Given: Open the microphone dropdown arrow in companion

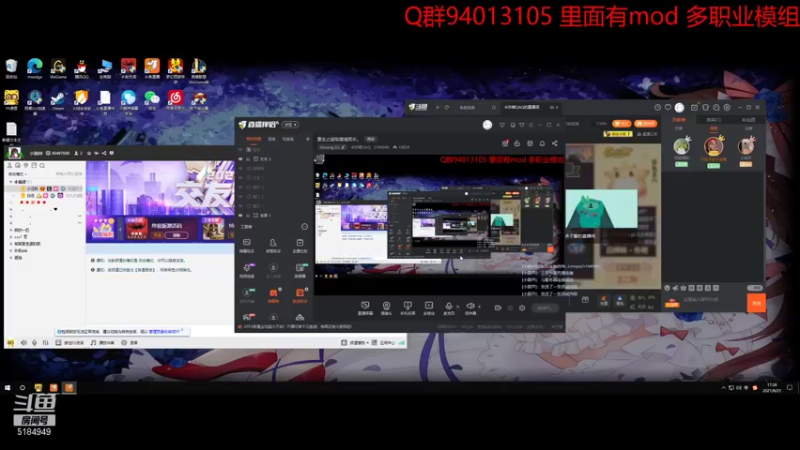Looking at the screenshot, I should [457, 307].
